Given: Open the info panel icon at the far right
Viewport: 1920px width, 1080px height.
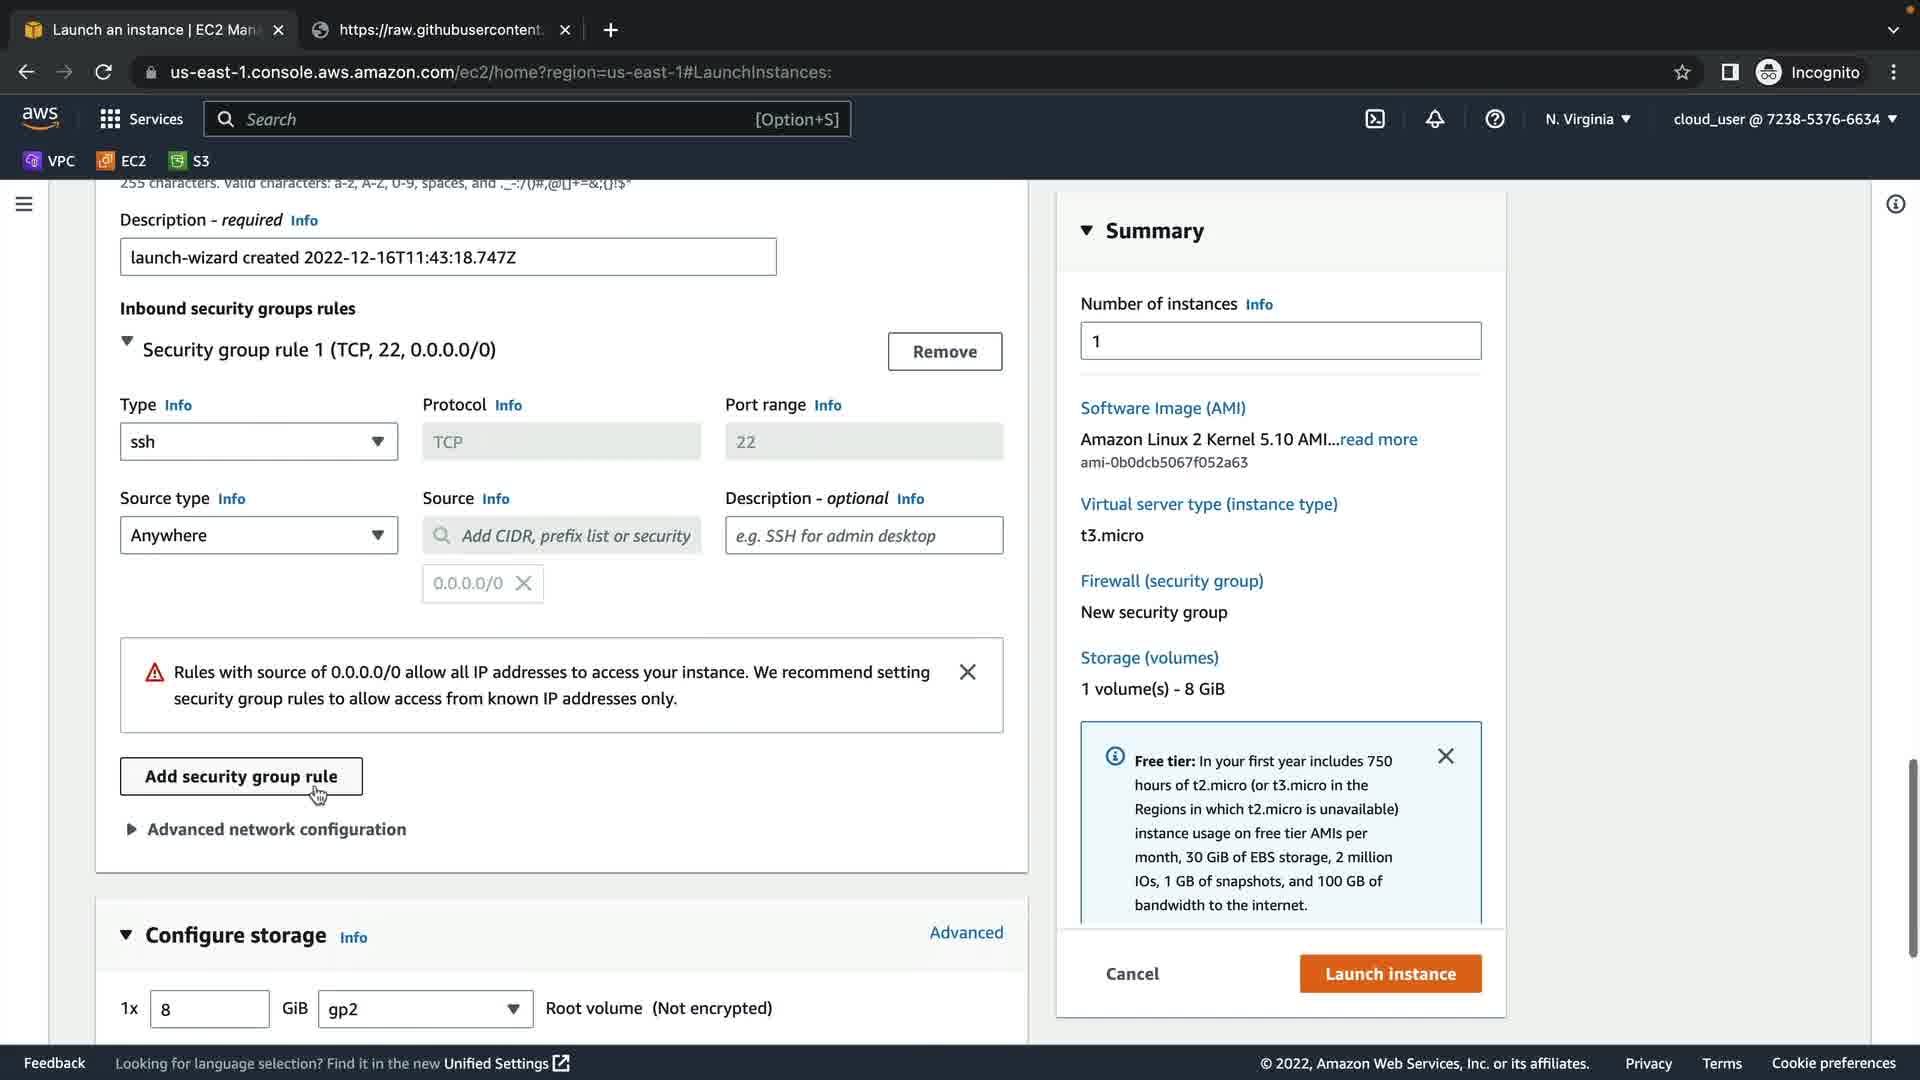Looking at the screenshot, I should point(1895,204).
